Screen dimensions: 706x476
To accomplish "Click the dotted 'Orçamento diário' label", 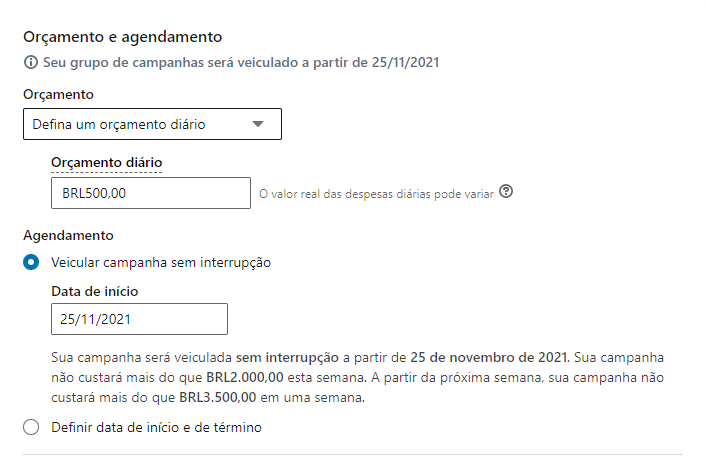I will click(106, 162).
